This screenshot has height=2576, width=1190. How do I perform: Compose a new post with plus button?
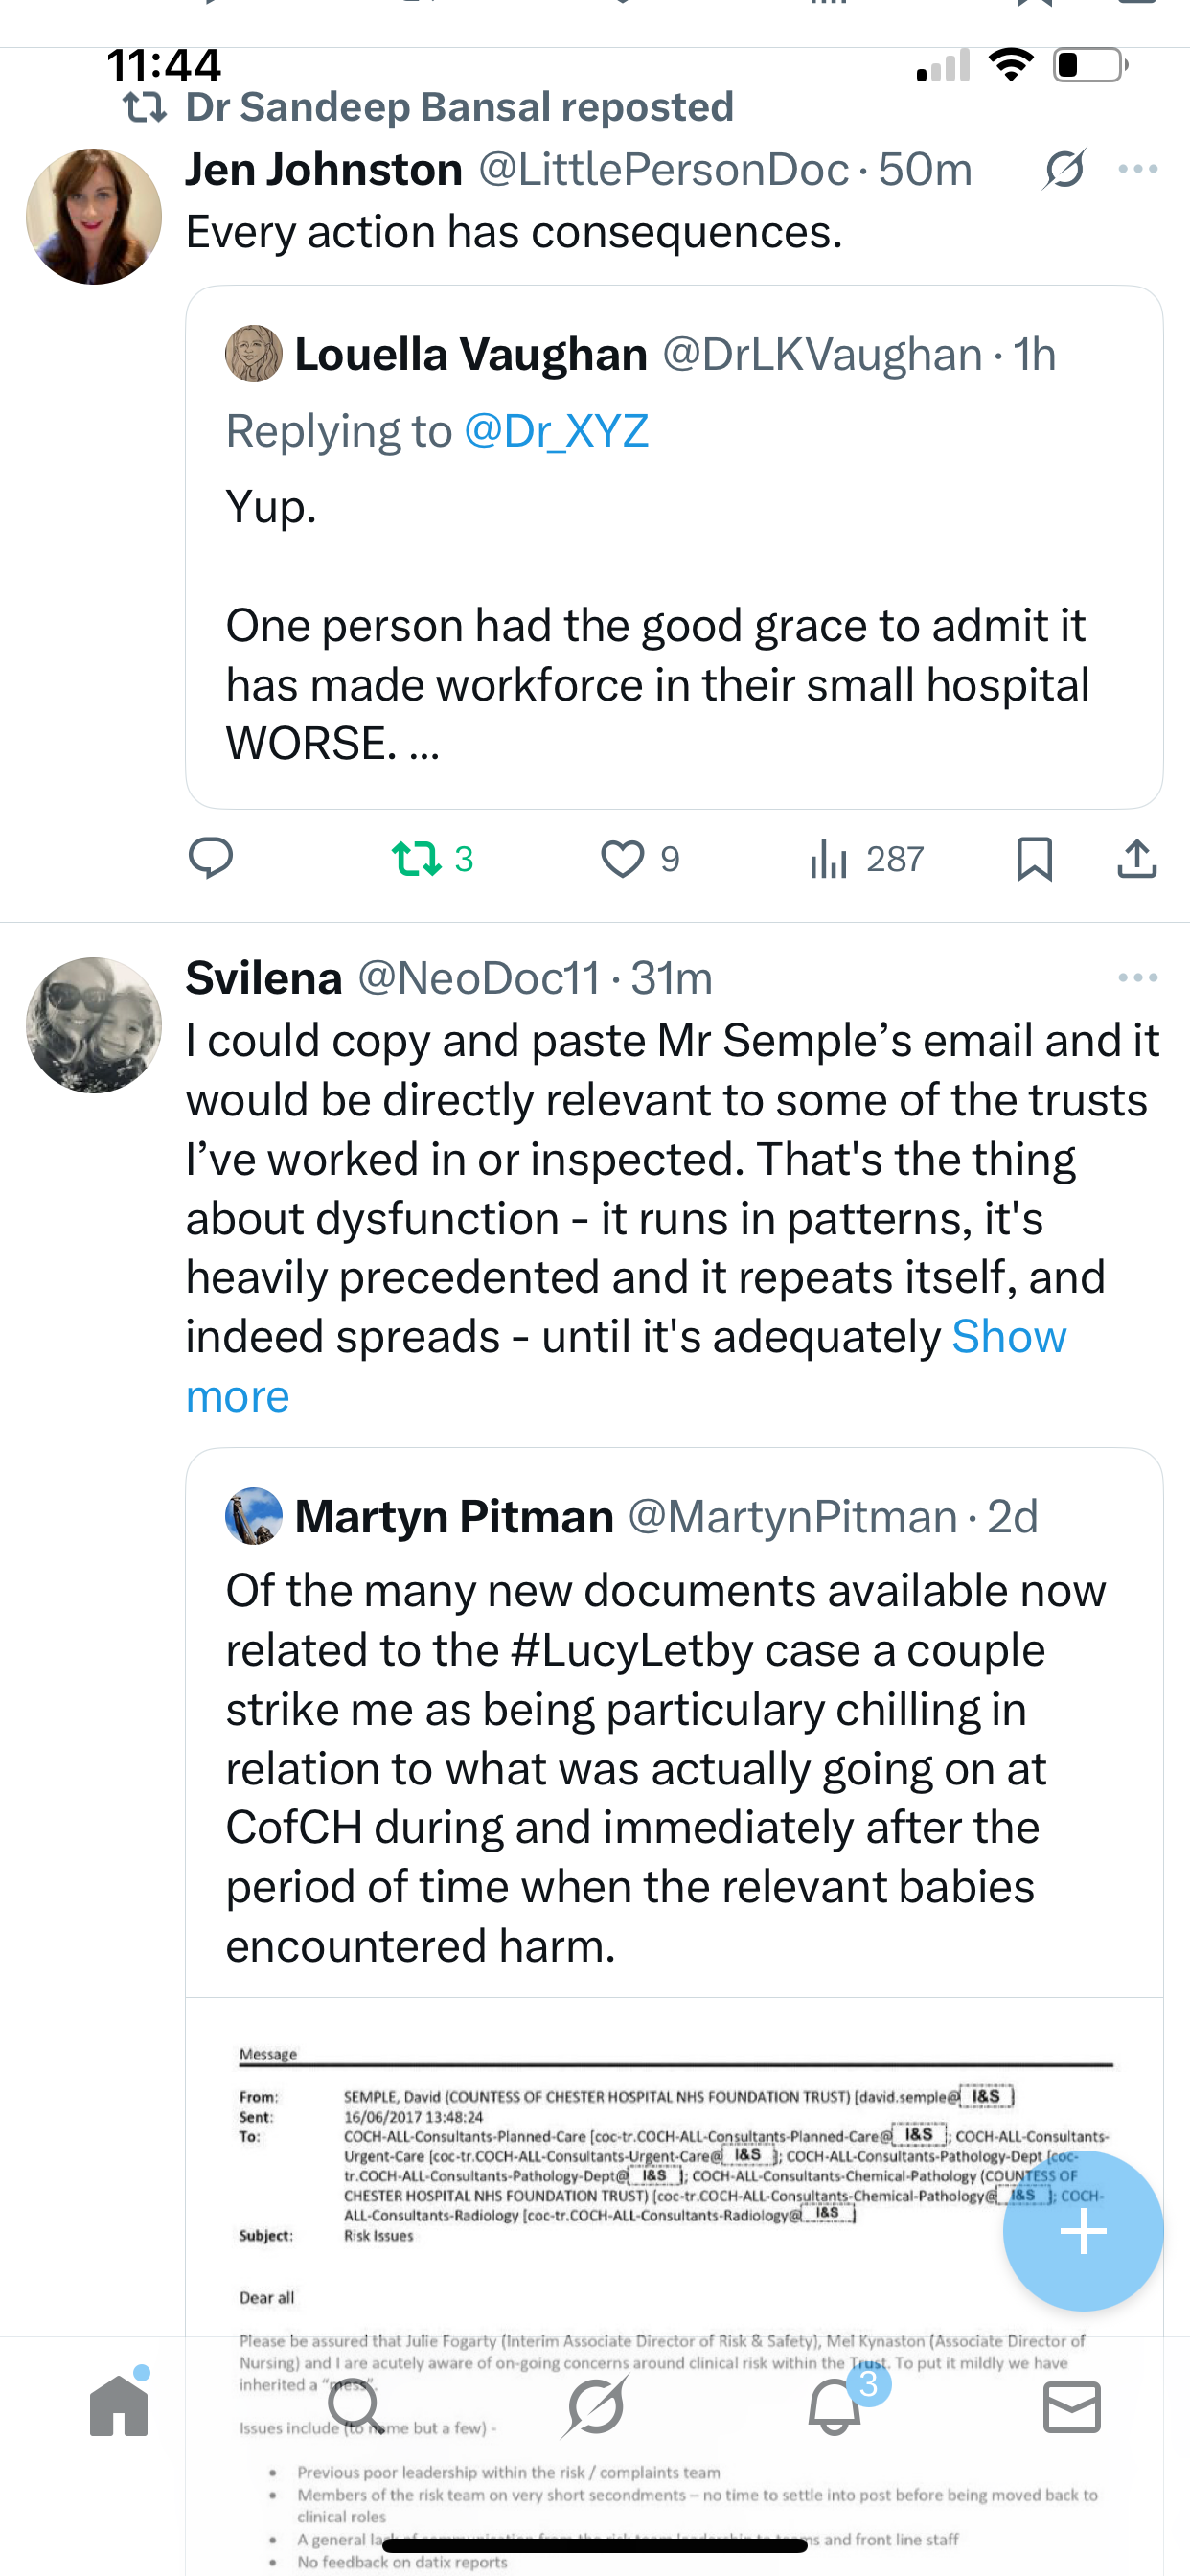[x=1083, y=2230]
